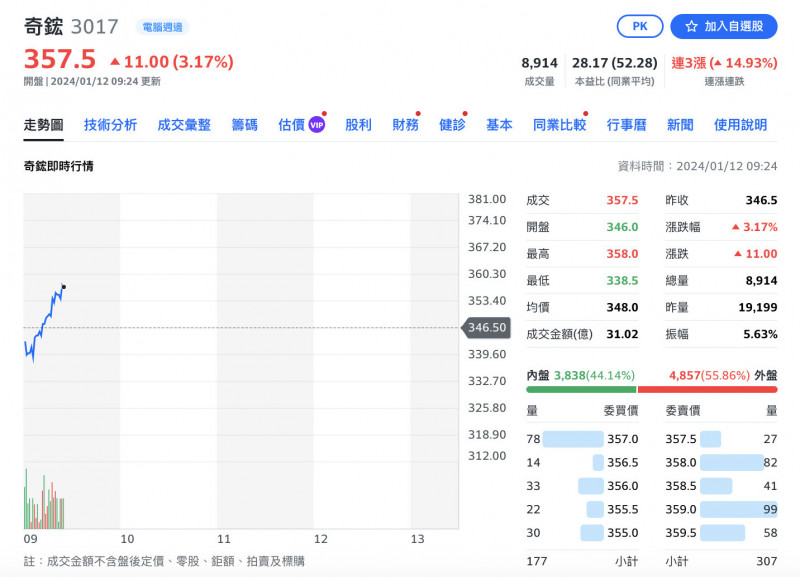800x577 pixels.
Task: Click the 委賣價 column header
Action: click(x=683, y=411)
